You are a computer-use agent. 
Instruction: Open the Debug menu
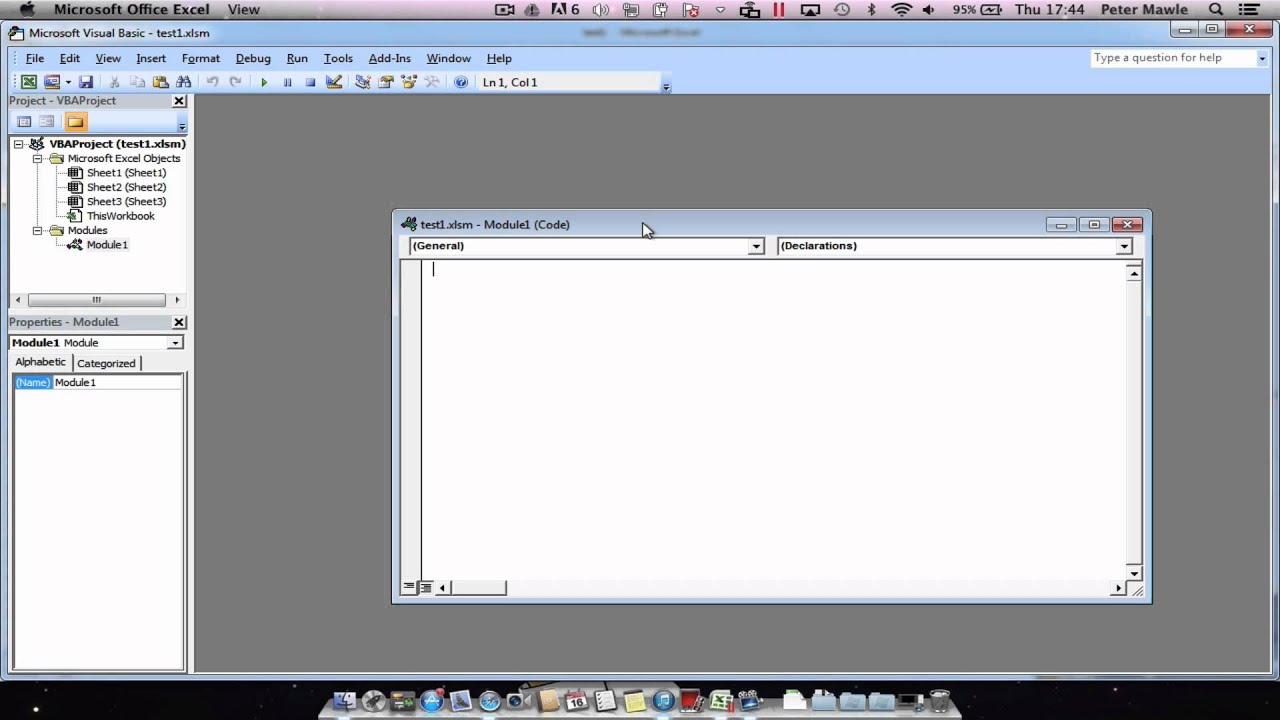tap(253, 58)
